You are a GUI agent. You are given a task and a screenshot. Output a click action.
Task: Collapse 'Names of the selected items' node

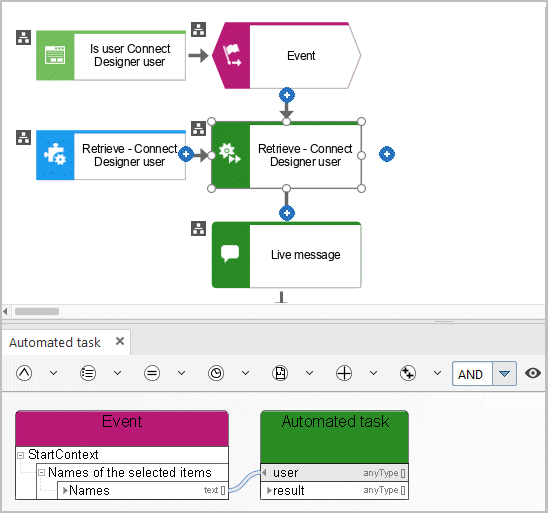pyautogui.click(x=42, y=473)
